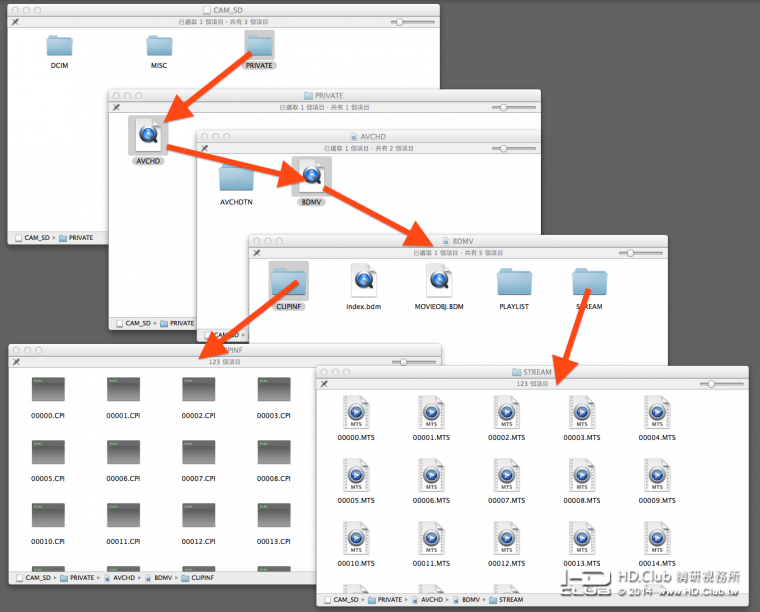Screen dimensions: 760x612
Task: Go to AVCHD in STREAM window path bar
Action: point(428,599)
